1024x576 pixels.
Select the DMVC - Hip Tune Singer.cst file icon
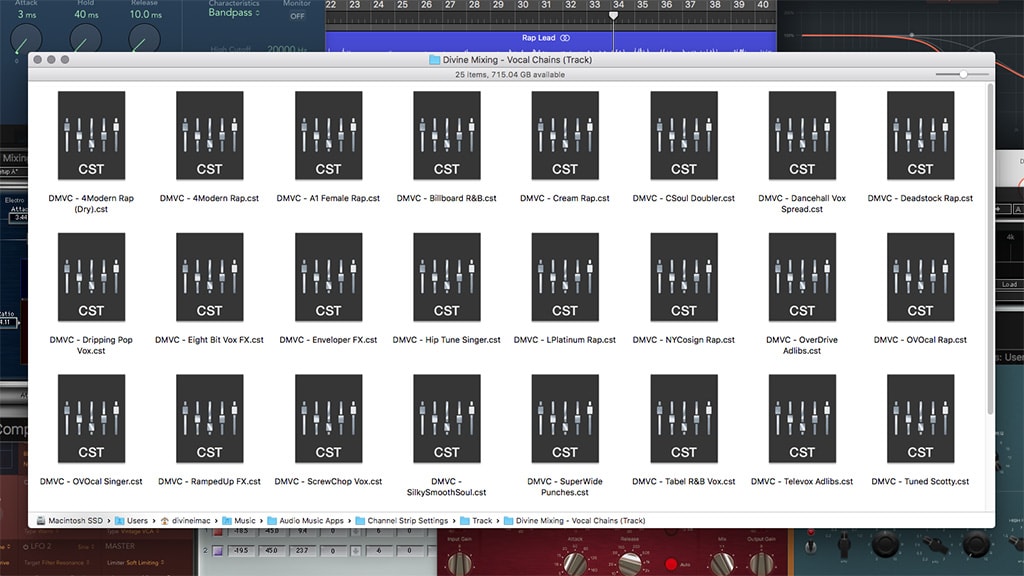(x=447, y=277)
